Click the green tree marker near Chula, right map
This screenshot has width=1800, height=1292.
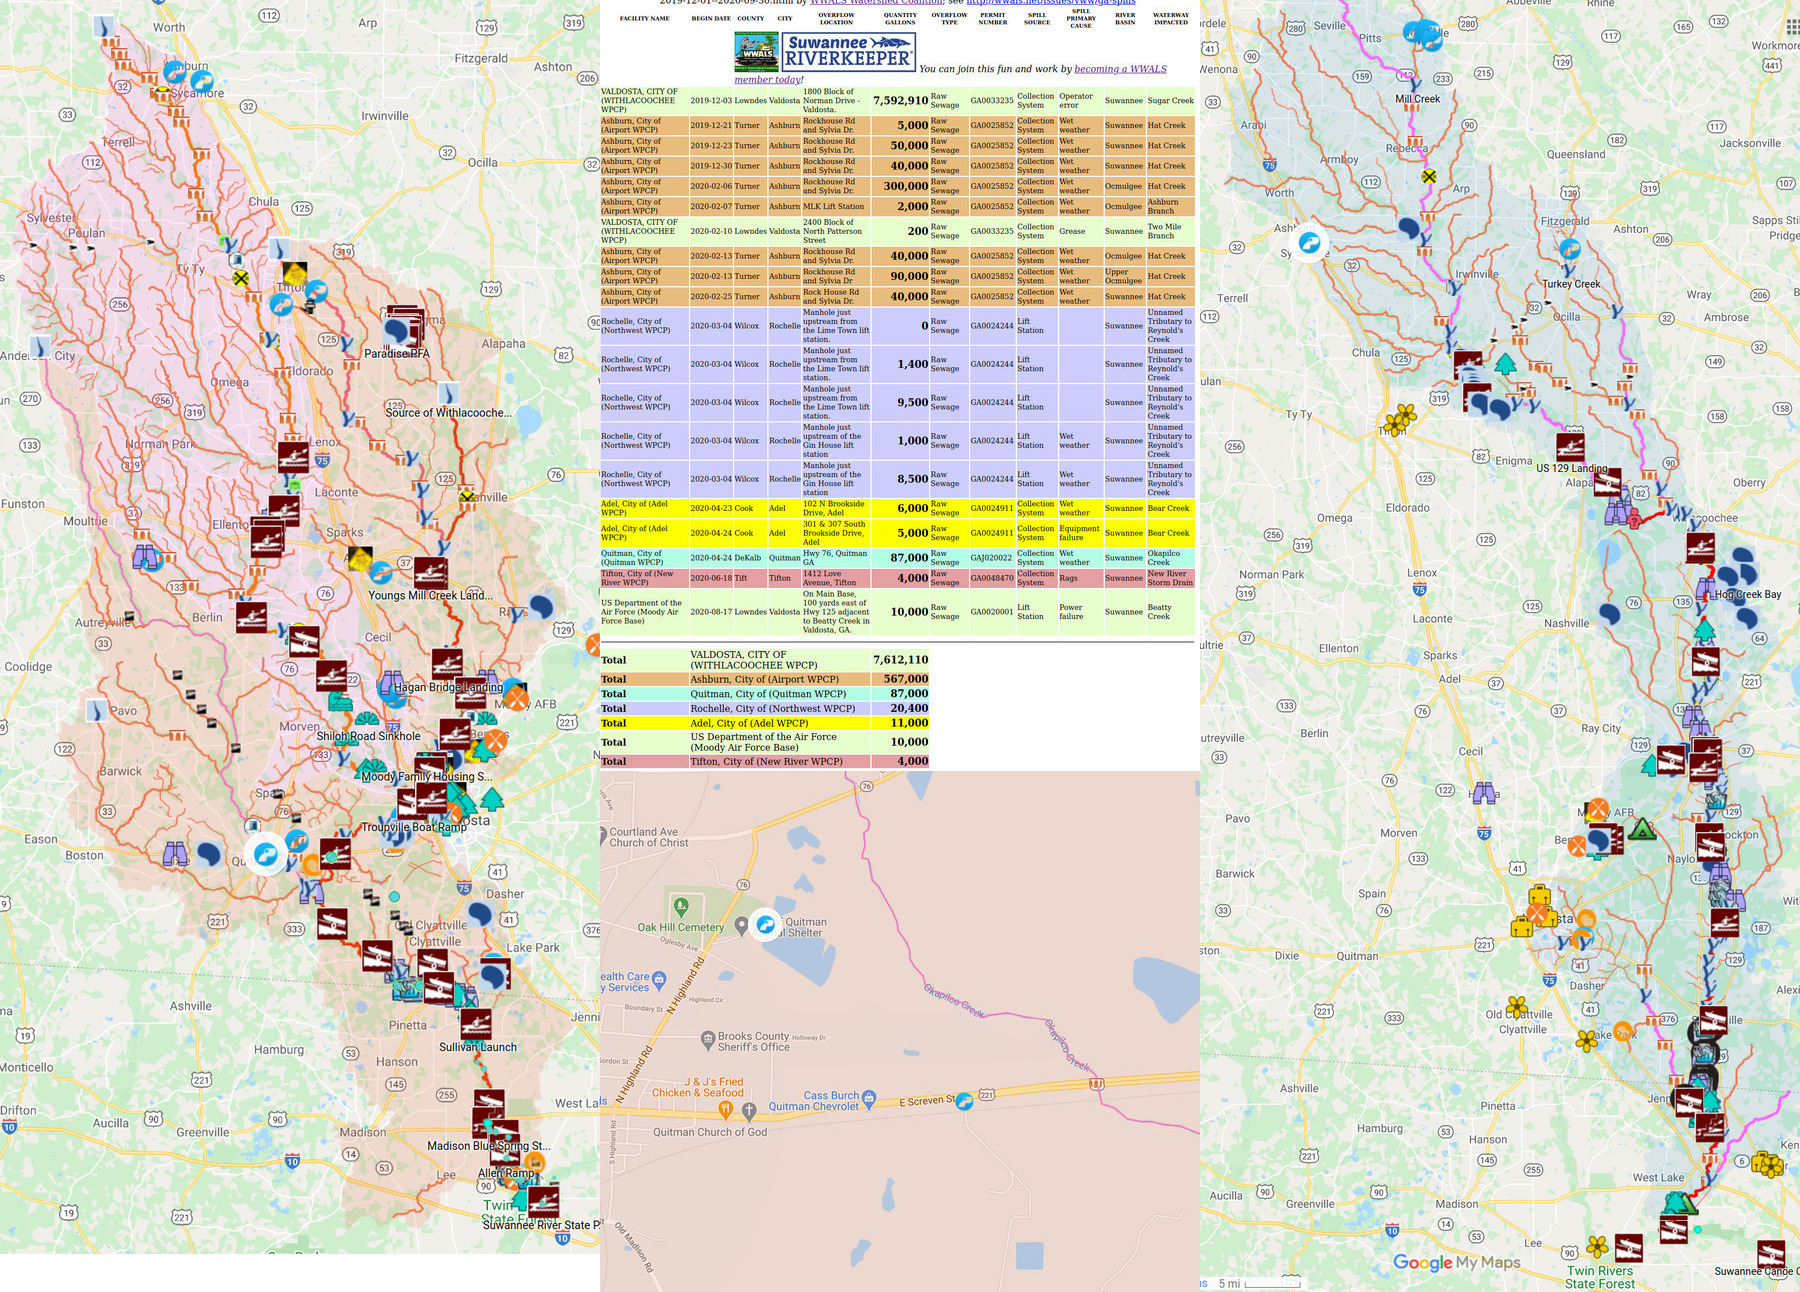pyautogui.click(x=1505, y=363)
